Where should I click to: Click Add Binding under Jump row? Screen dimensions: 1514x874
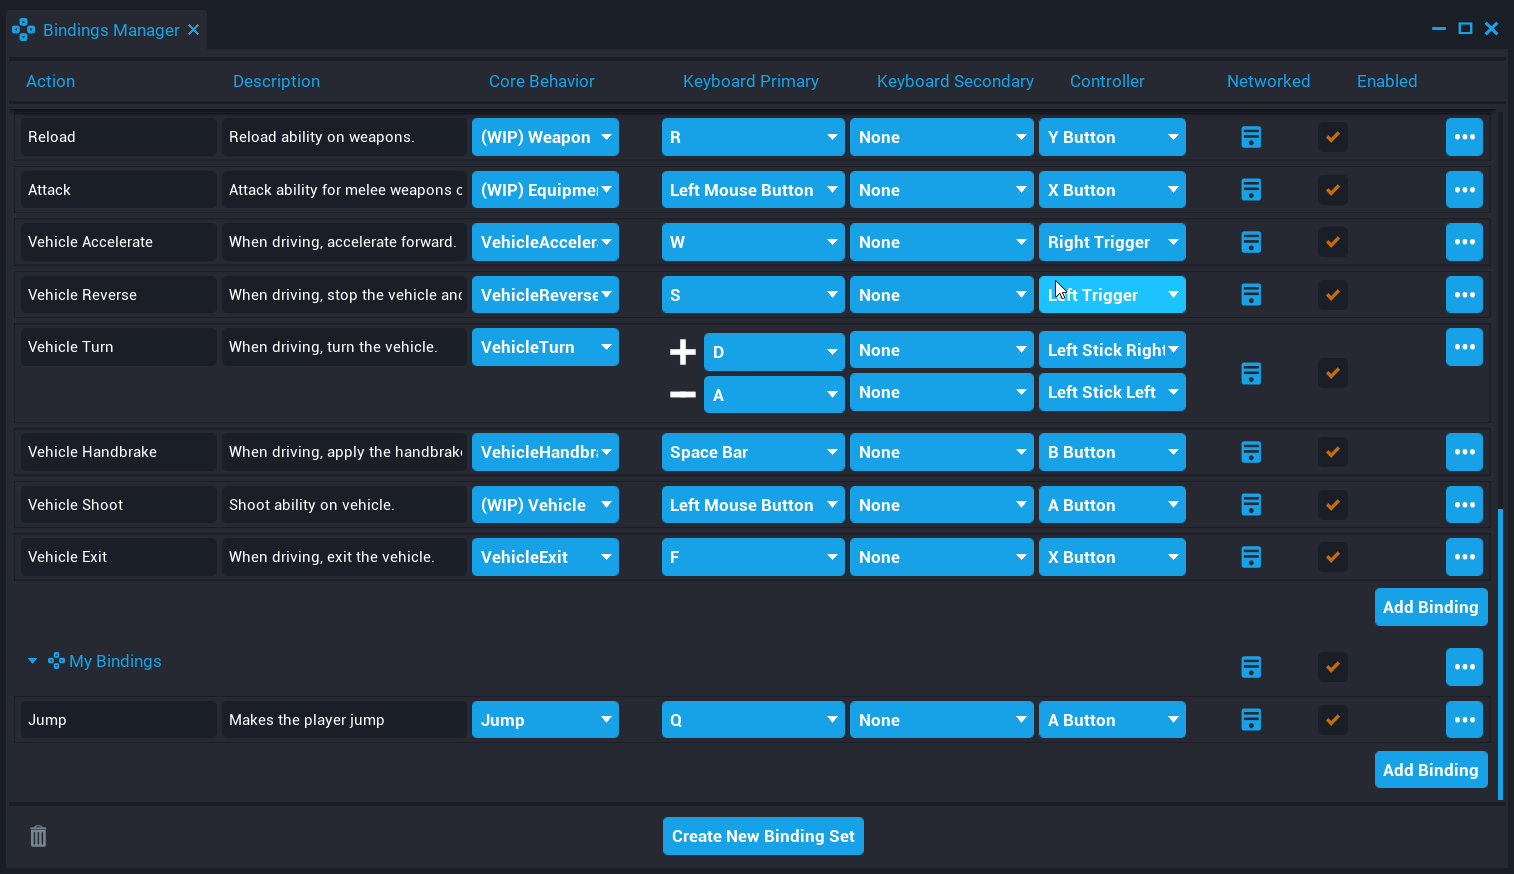1430,770
